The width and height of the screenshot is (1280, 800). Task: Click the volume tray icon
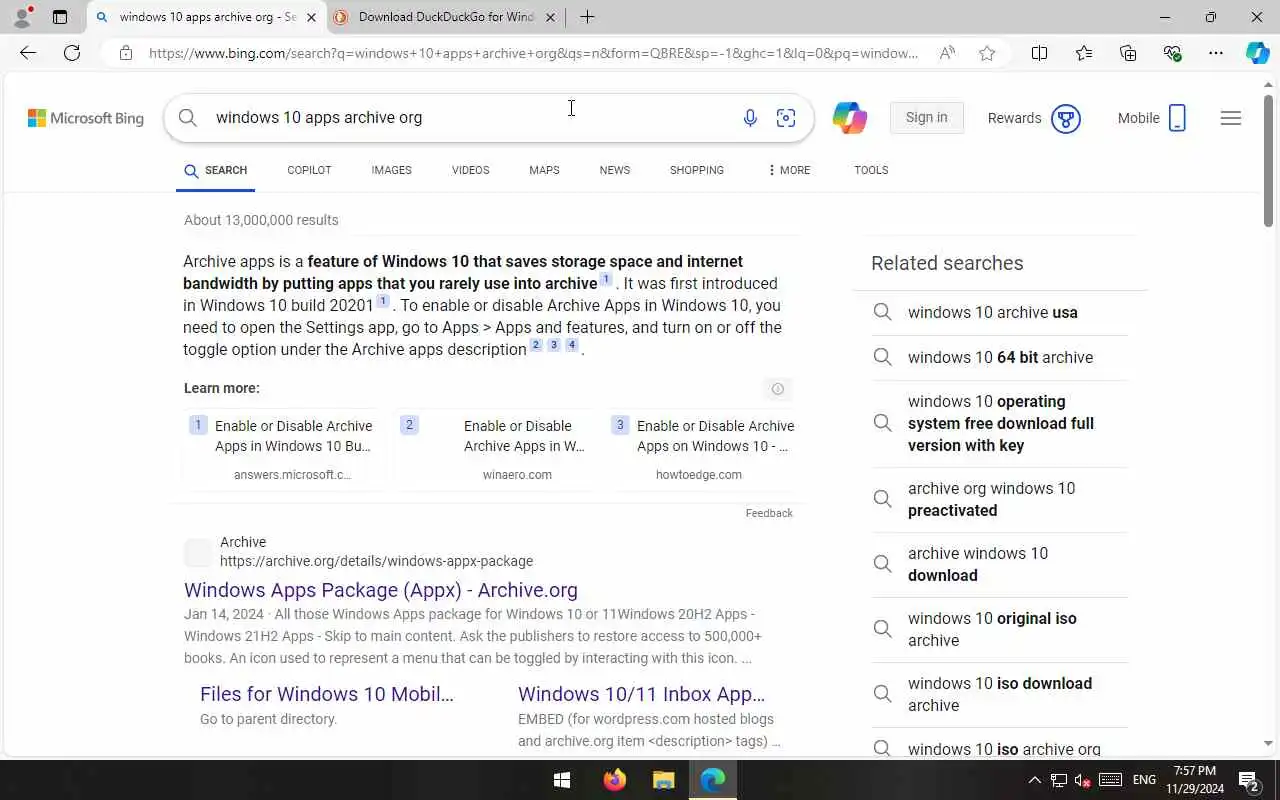[x=1083, y=780]
